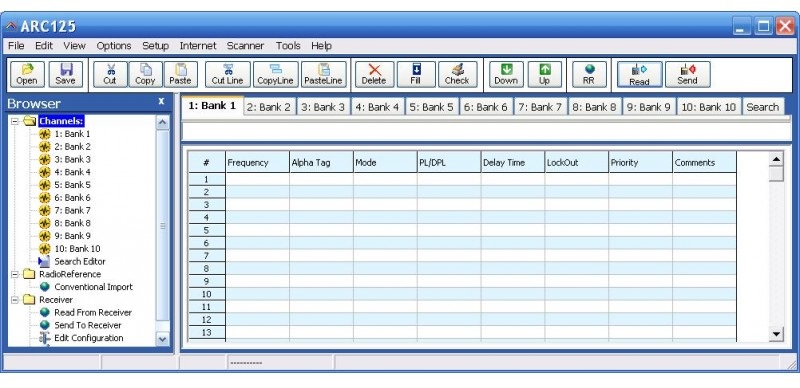The width and height of the screenshot is (800, 388).
Task: Click the PasteLine toolbar icon
Action: pos(323,75)
